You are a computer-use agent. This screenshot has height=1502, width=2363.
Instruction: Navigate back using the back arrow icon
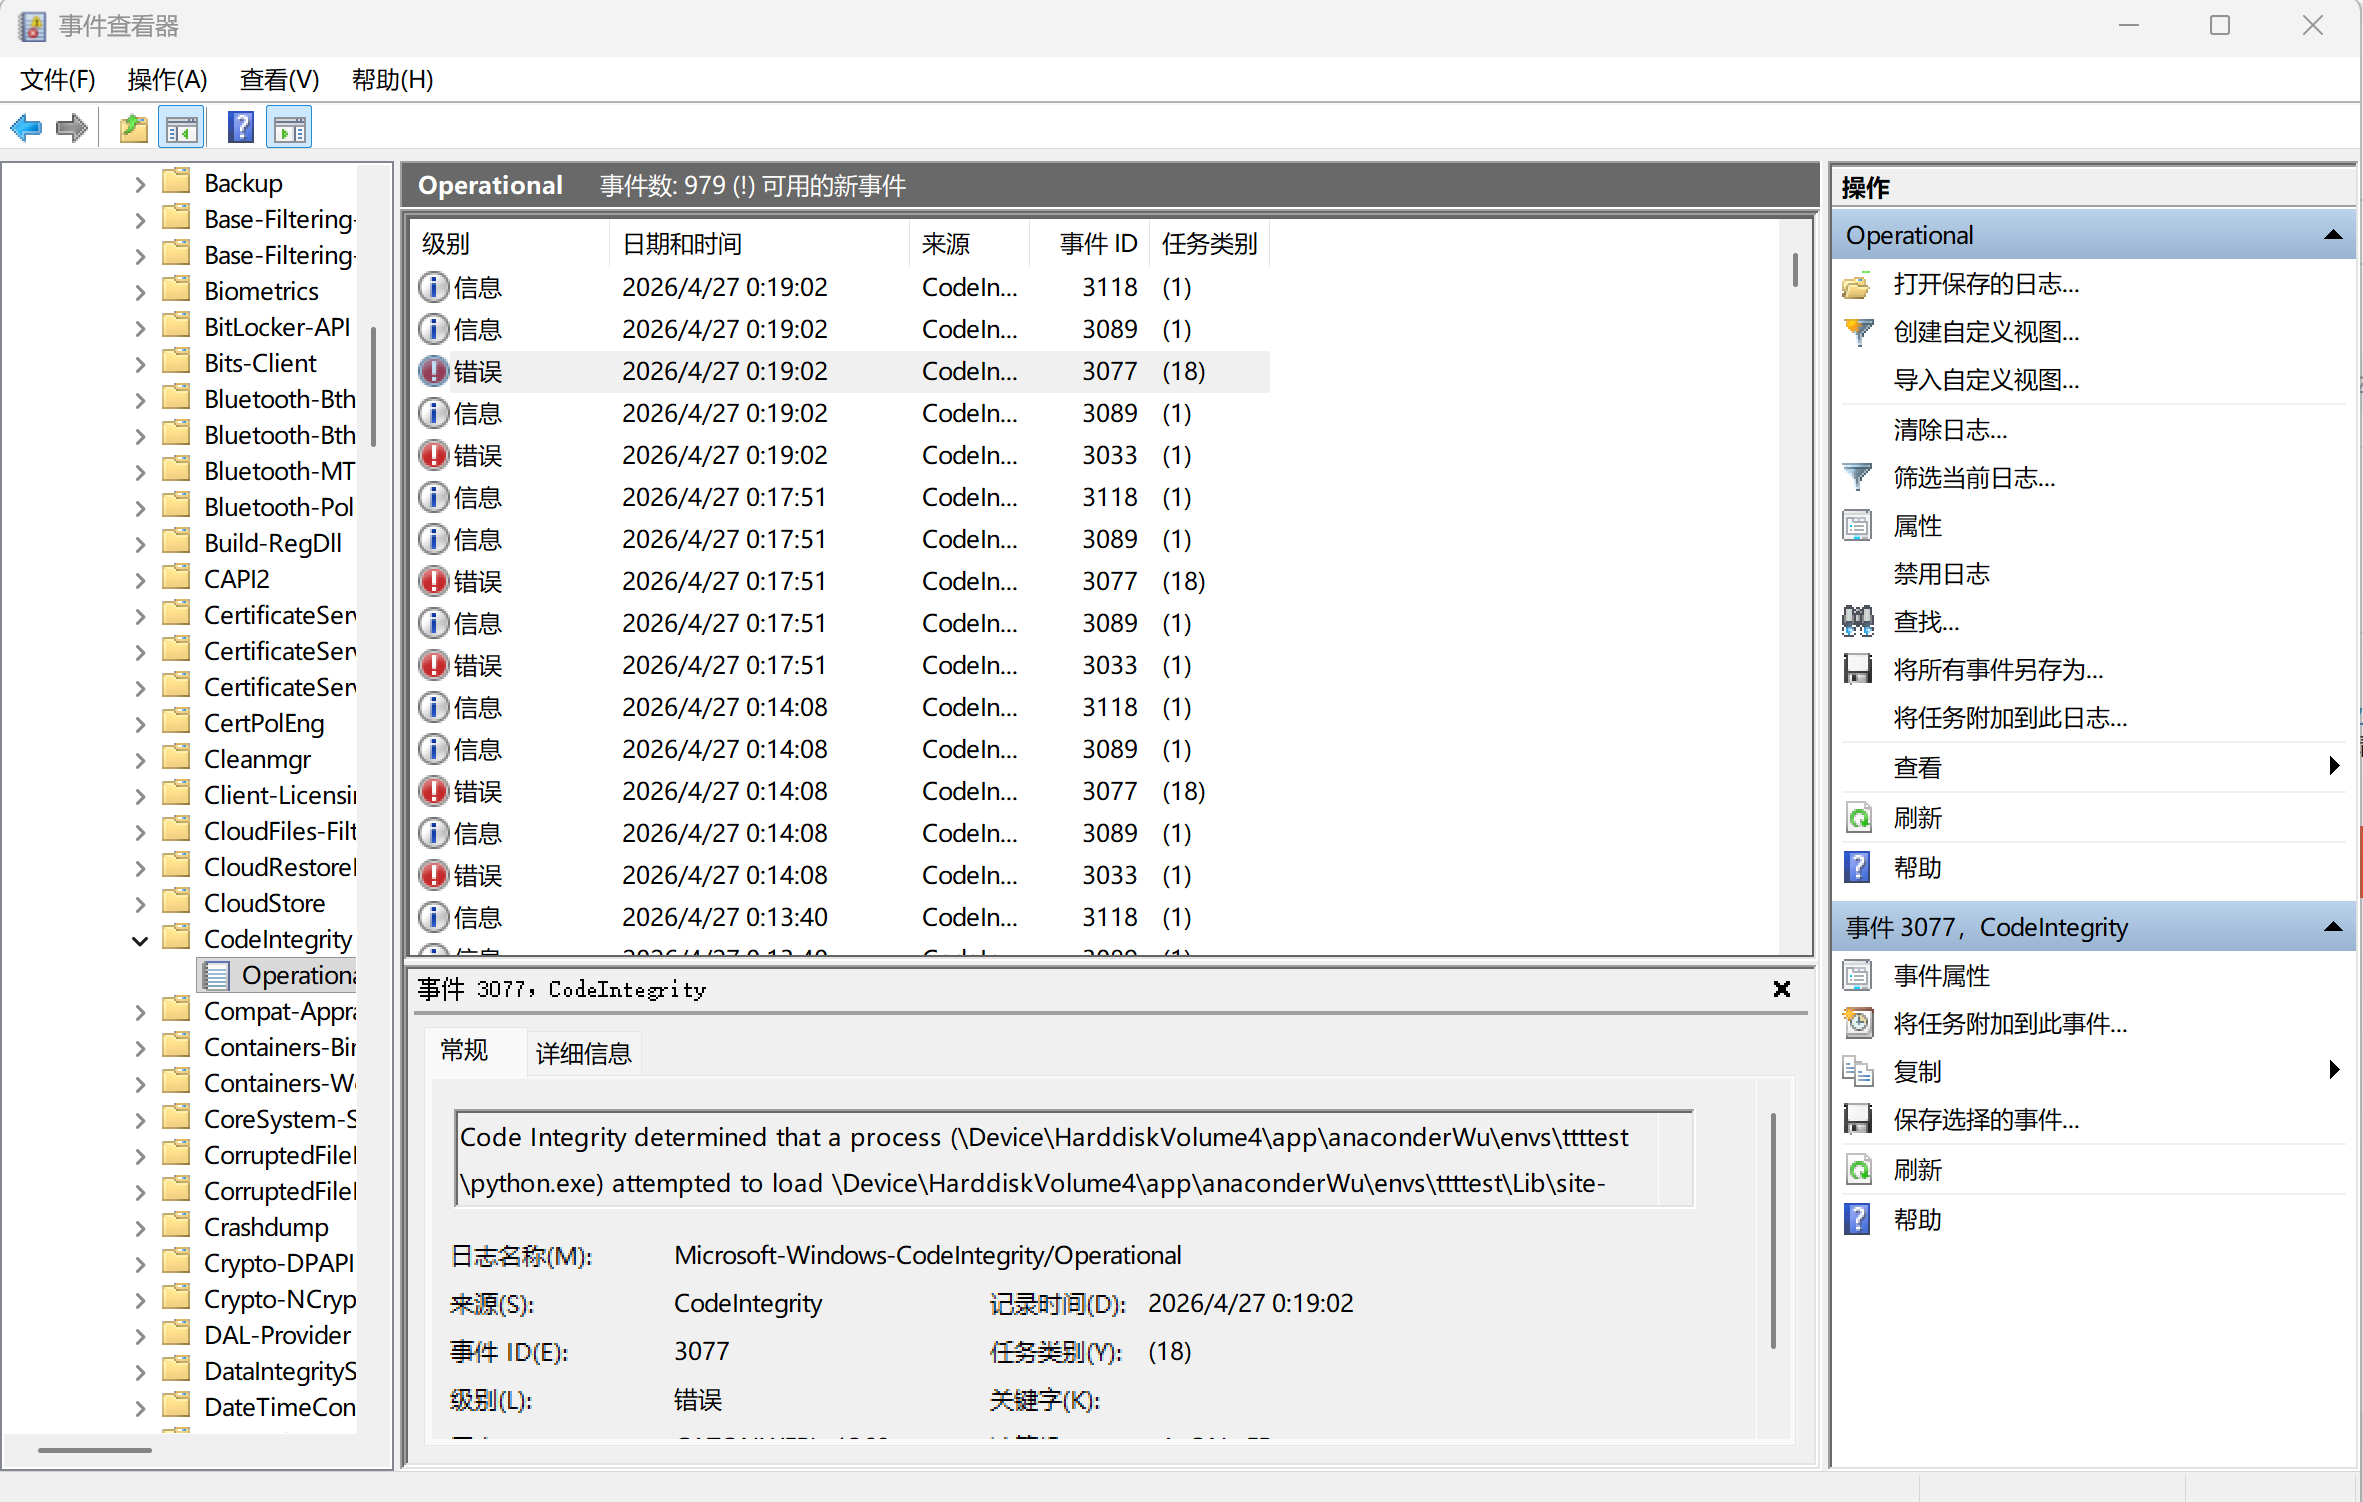(x=26, y=127)
